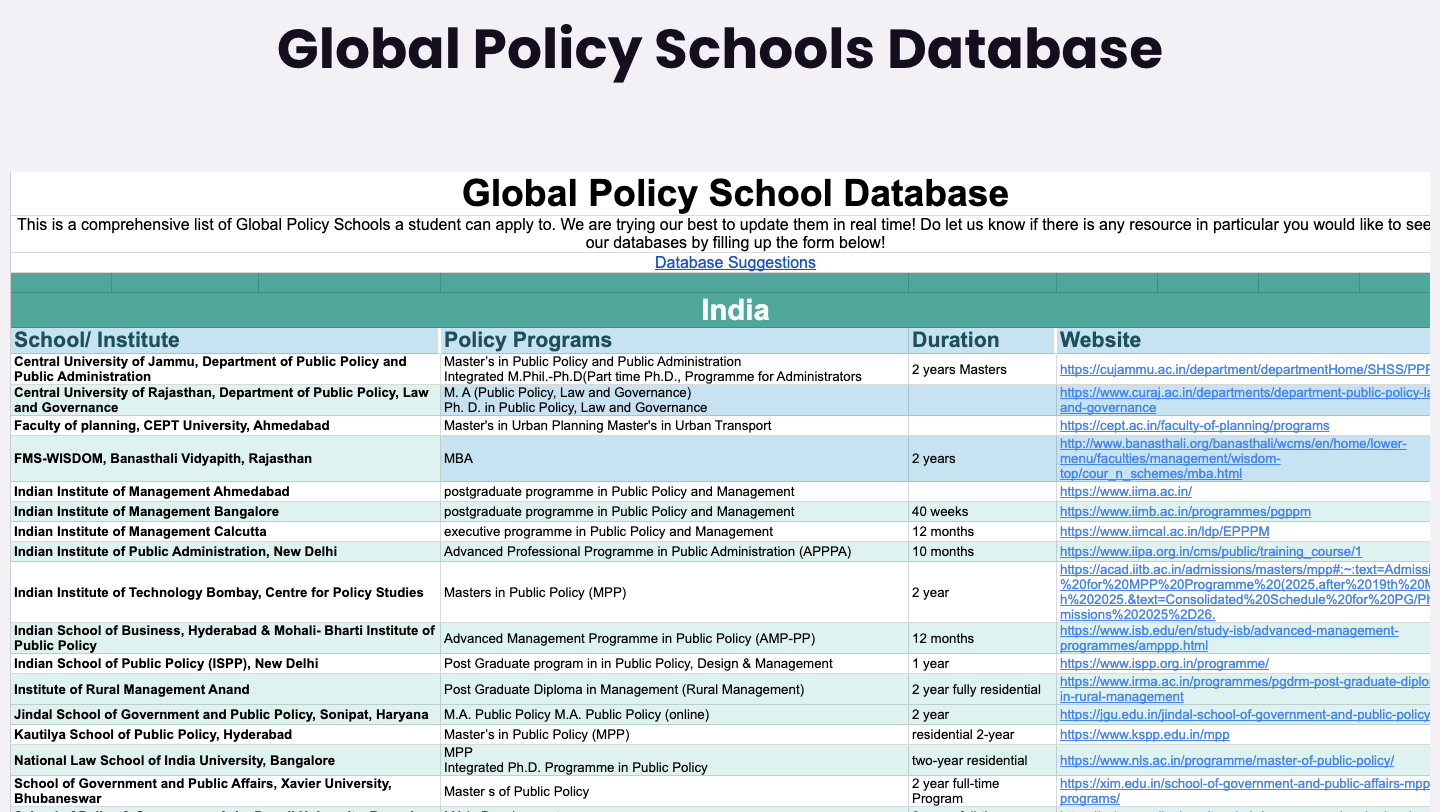Click the Global Policy Schools Database page title
This screenshot has height=812, width=1440.
[x=720, y=48]
